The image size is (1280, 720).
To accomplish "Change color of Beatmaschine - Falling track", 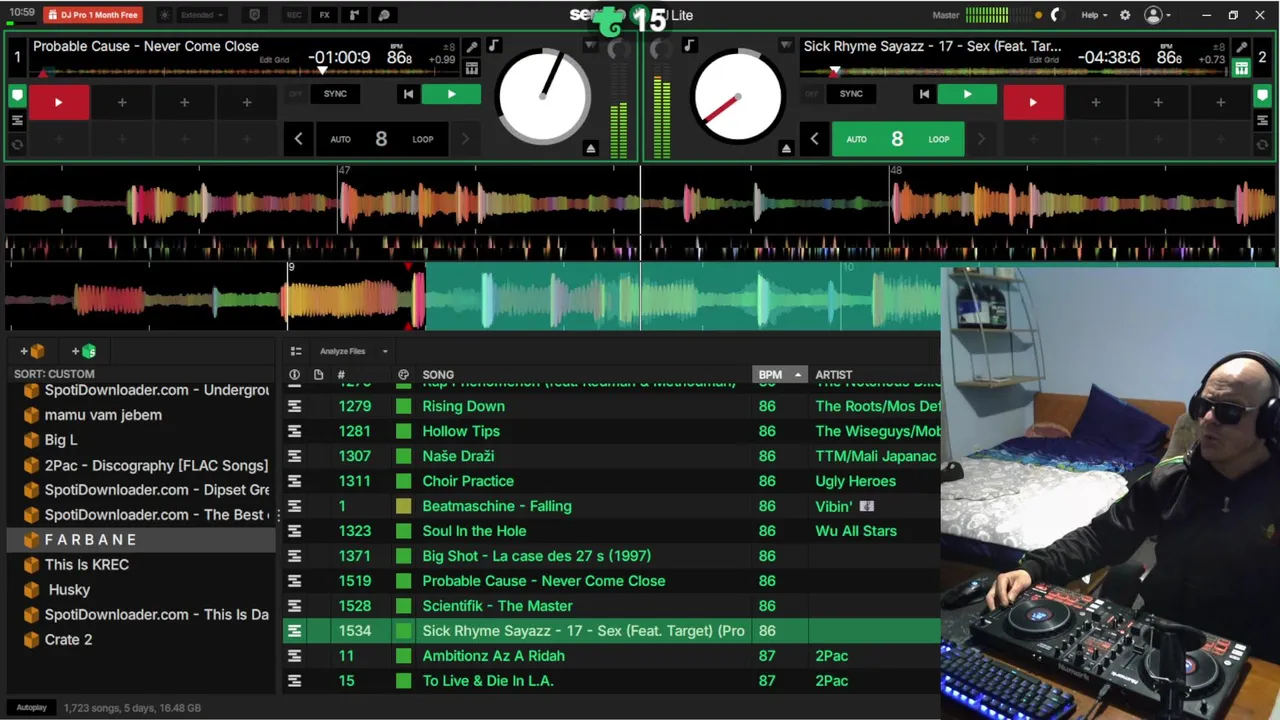I will (x=403, y=506).
